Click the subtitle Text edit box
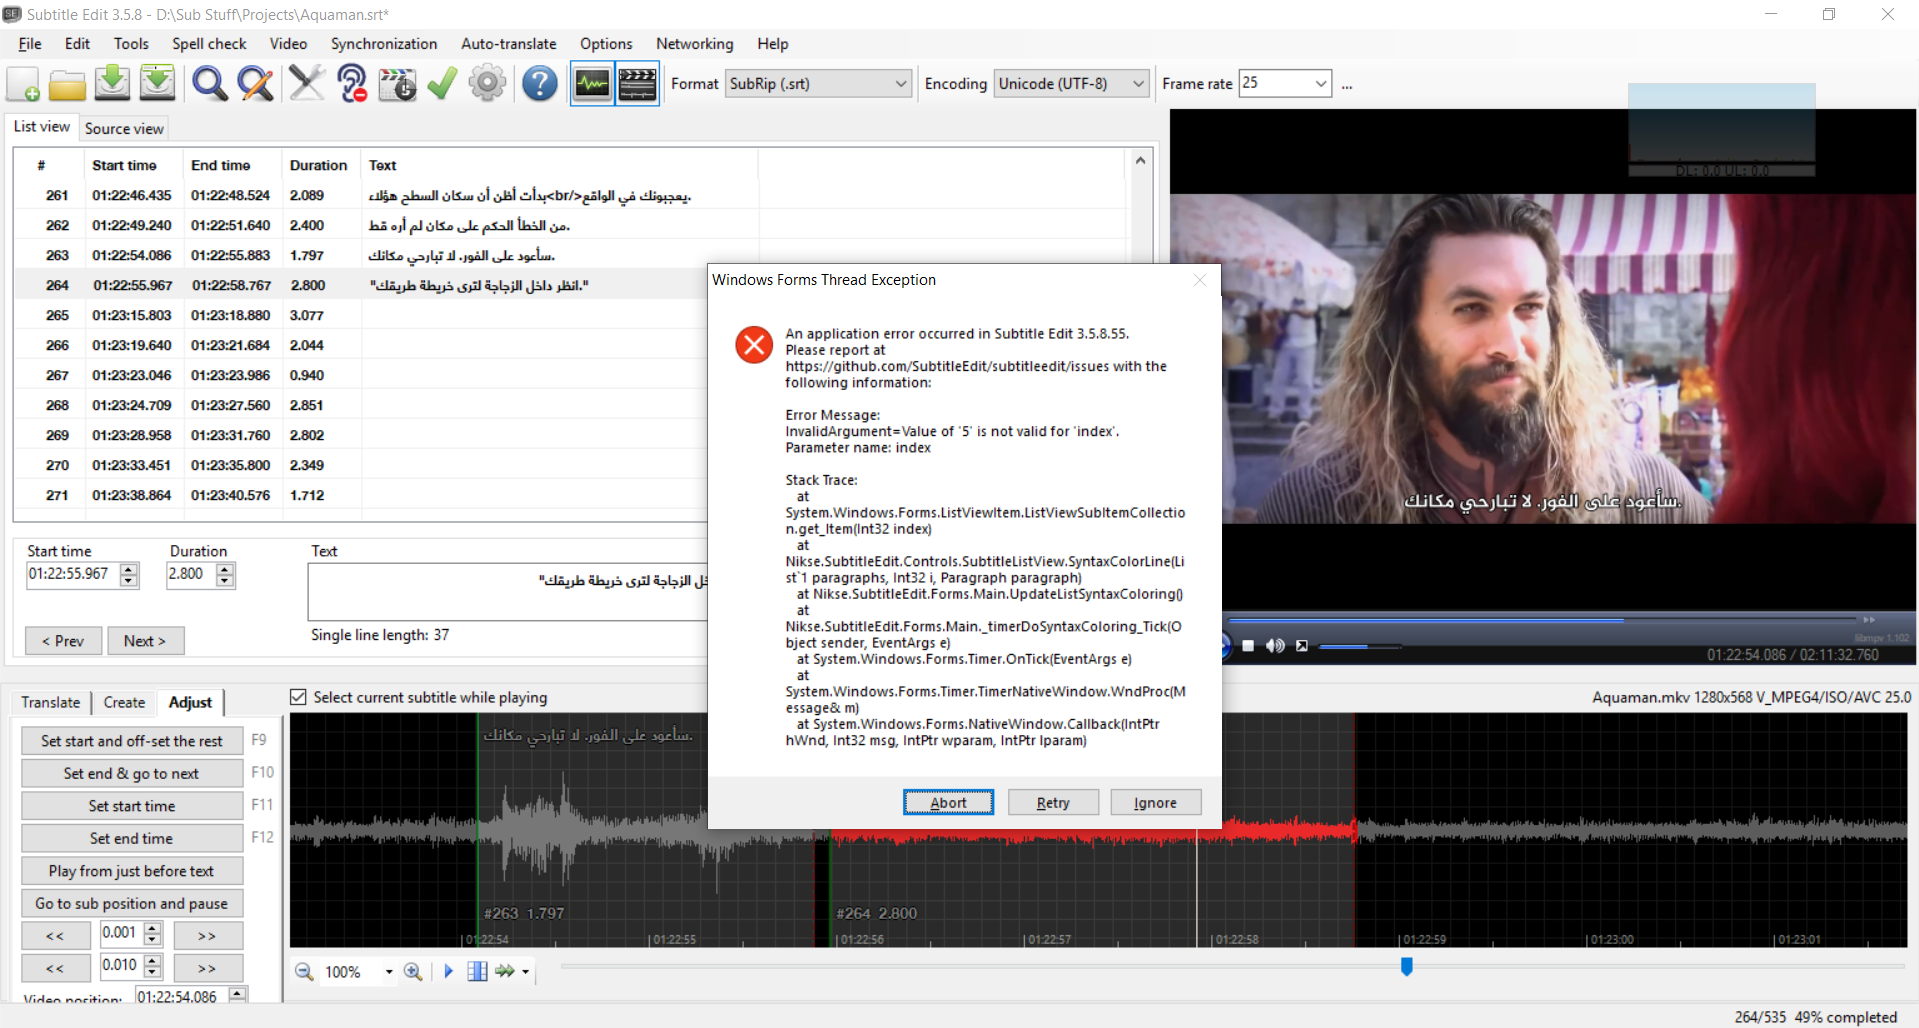Screen dimensions: 1919x1028 click(508, 592)
